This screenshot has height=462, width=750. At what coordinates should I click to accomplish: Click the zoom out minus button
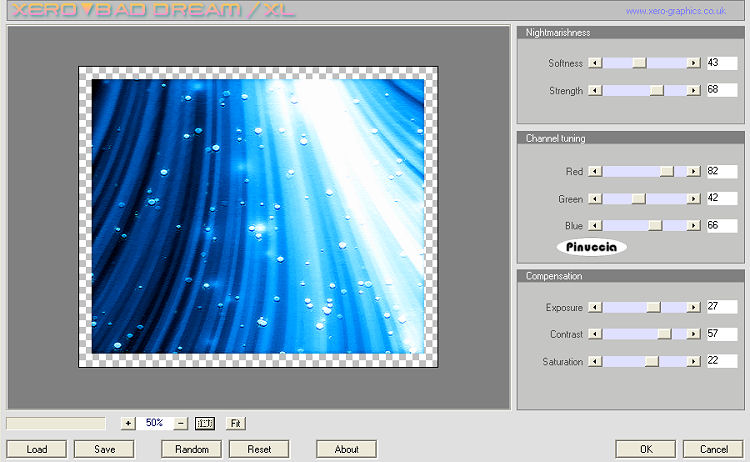(181, 423)
